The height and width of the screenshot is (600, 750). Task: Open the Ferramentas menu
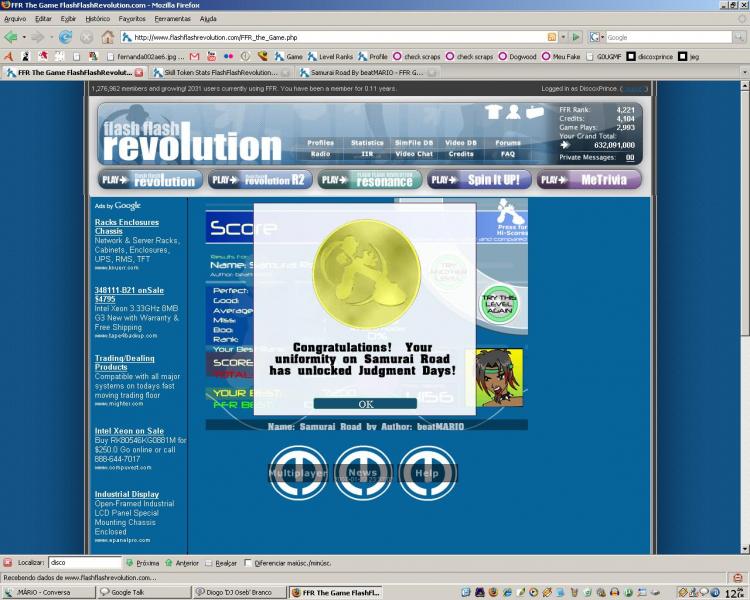(x=173, y=19)
